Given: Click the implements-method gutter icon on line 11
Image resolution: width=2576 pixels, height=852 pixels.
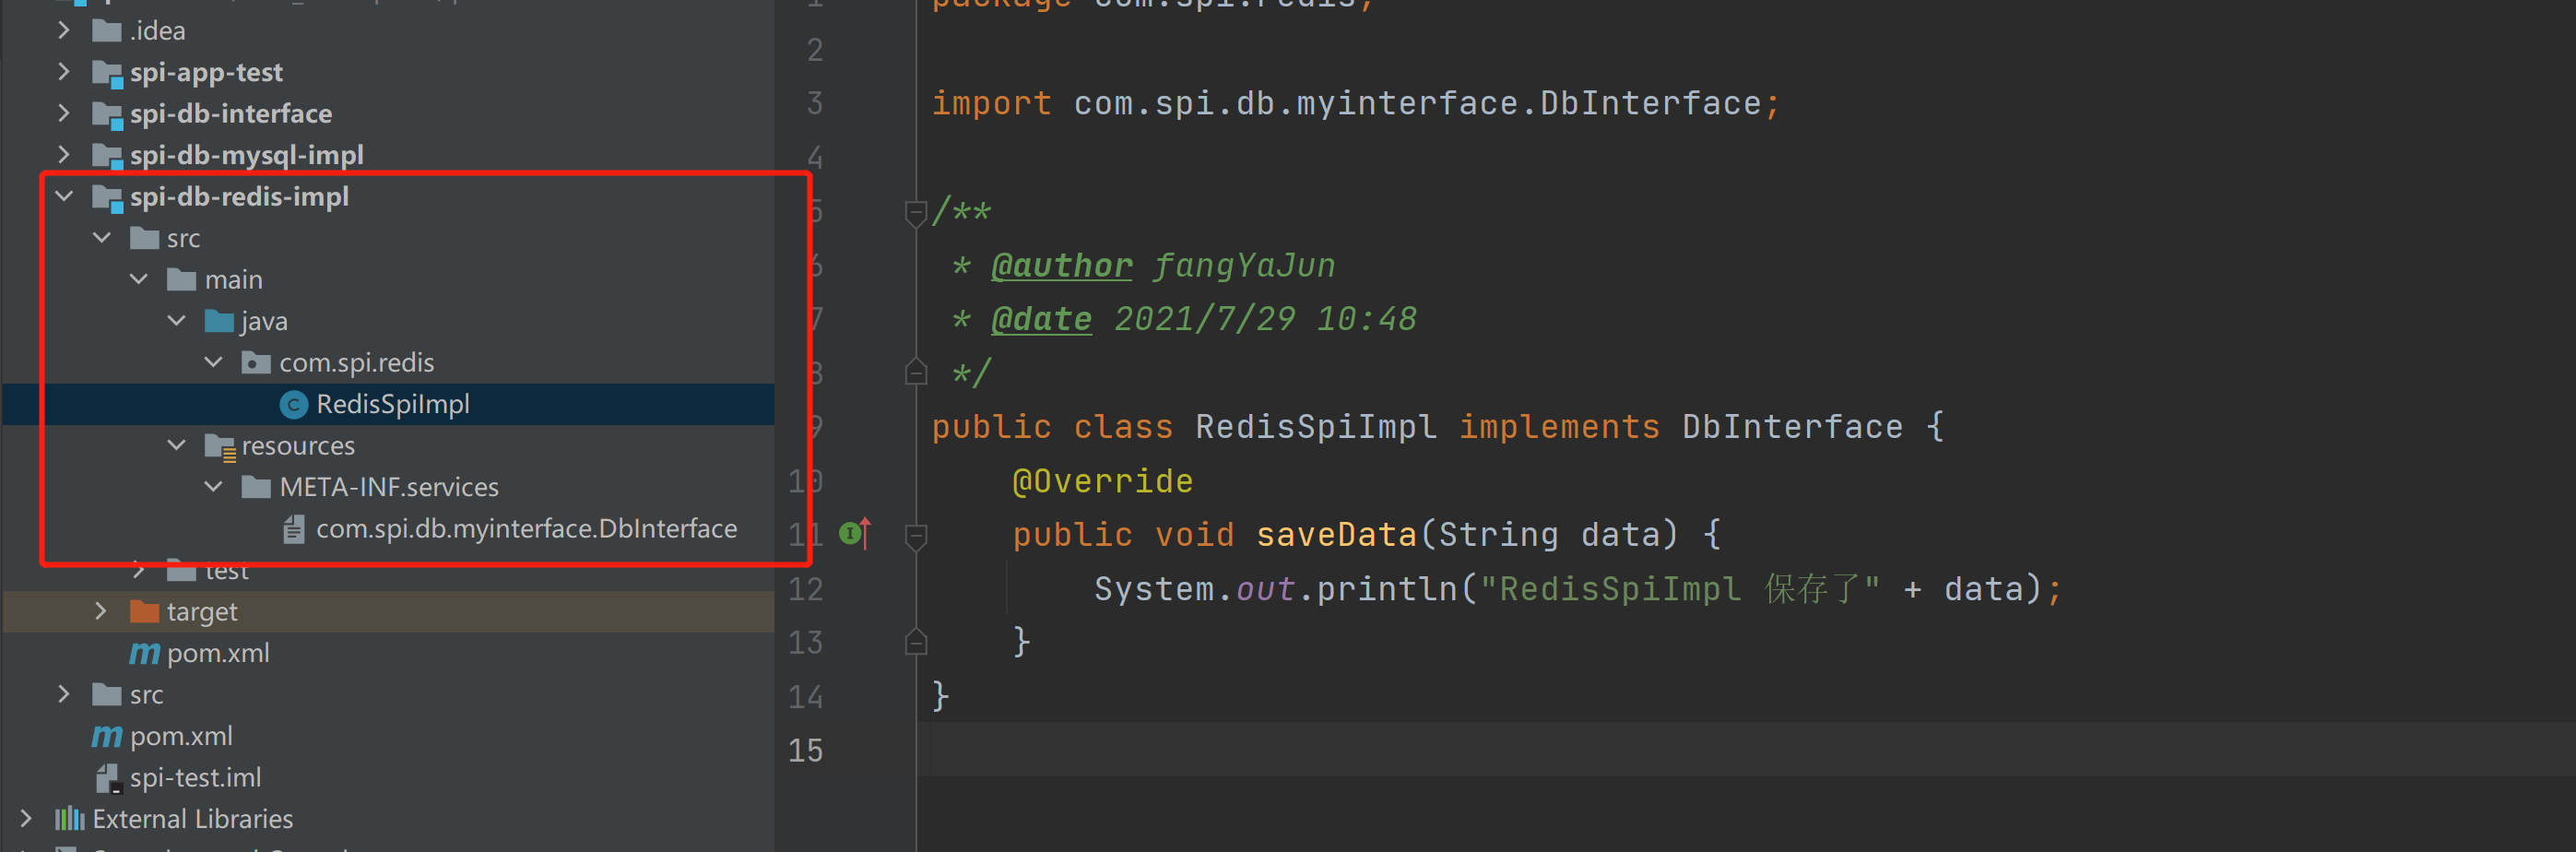Looking at the screenshot, I should [x=856, y=533].
